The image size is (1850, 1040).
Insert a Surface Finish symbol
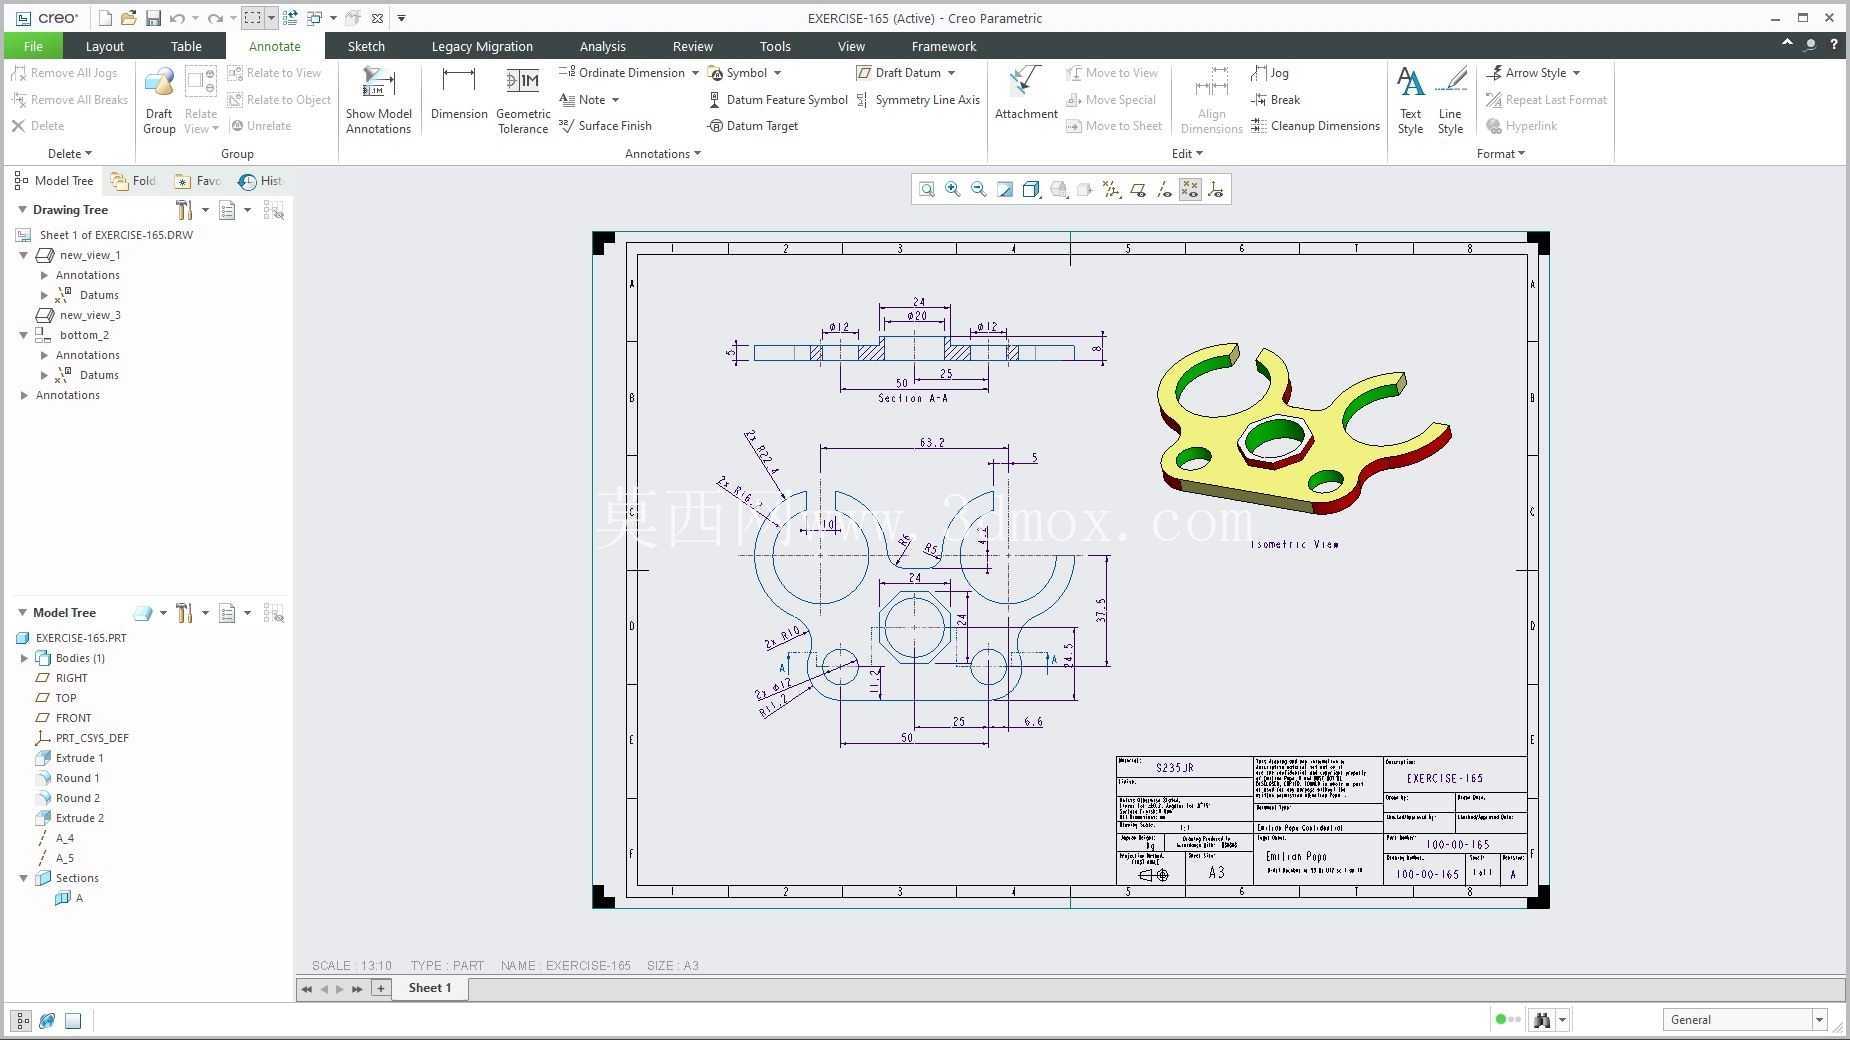[605, 126]
